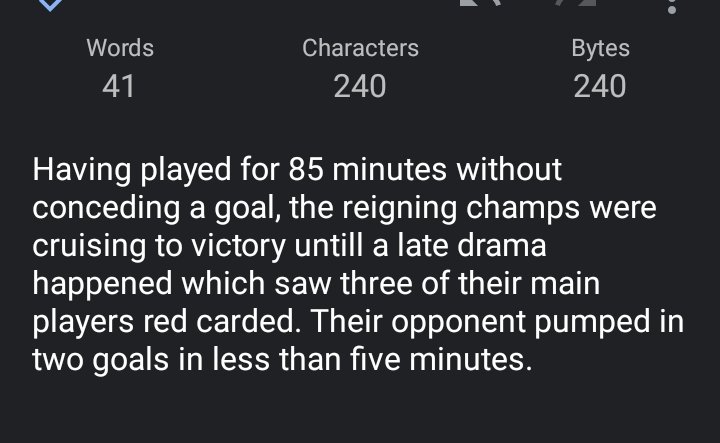Image resolution: width=720 pixels, height=443 pixels.
Task: Tap the word count value 41
Action: coord(118,86)
